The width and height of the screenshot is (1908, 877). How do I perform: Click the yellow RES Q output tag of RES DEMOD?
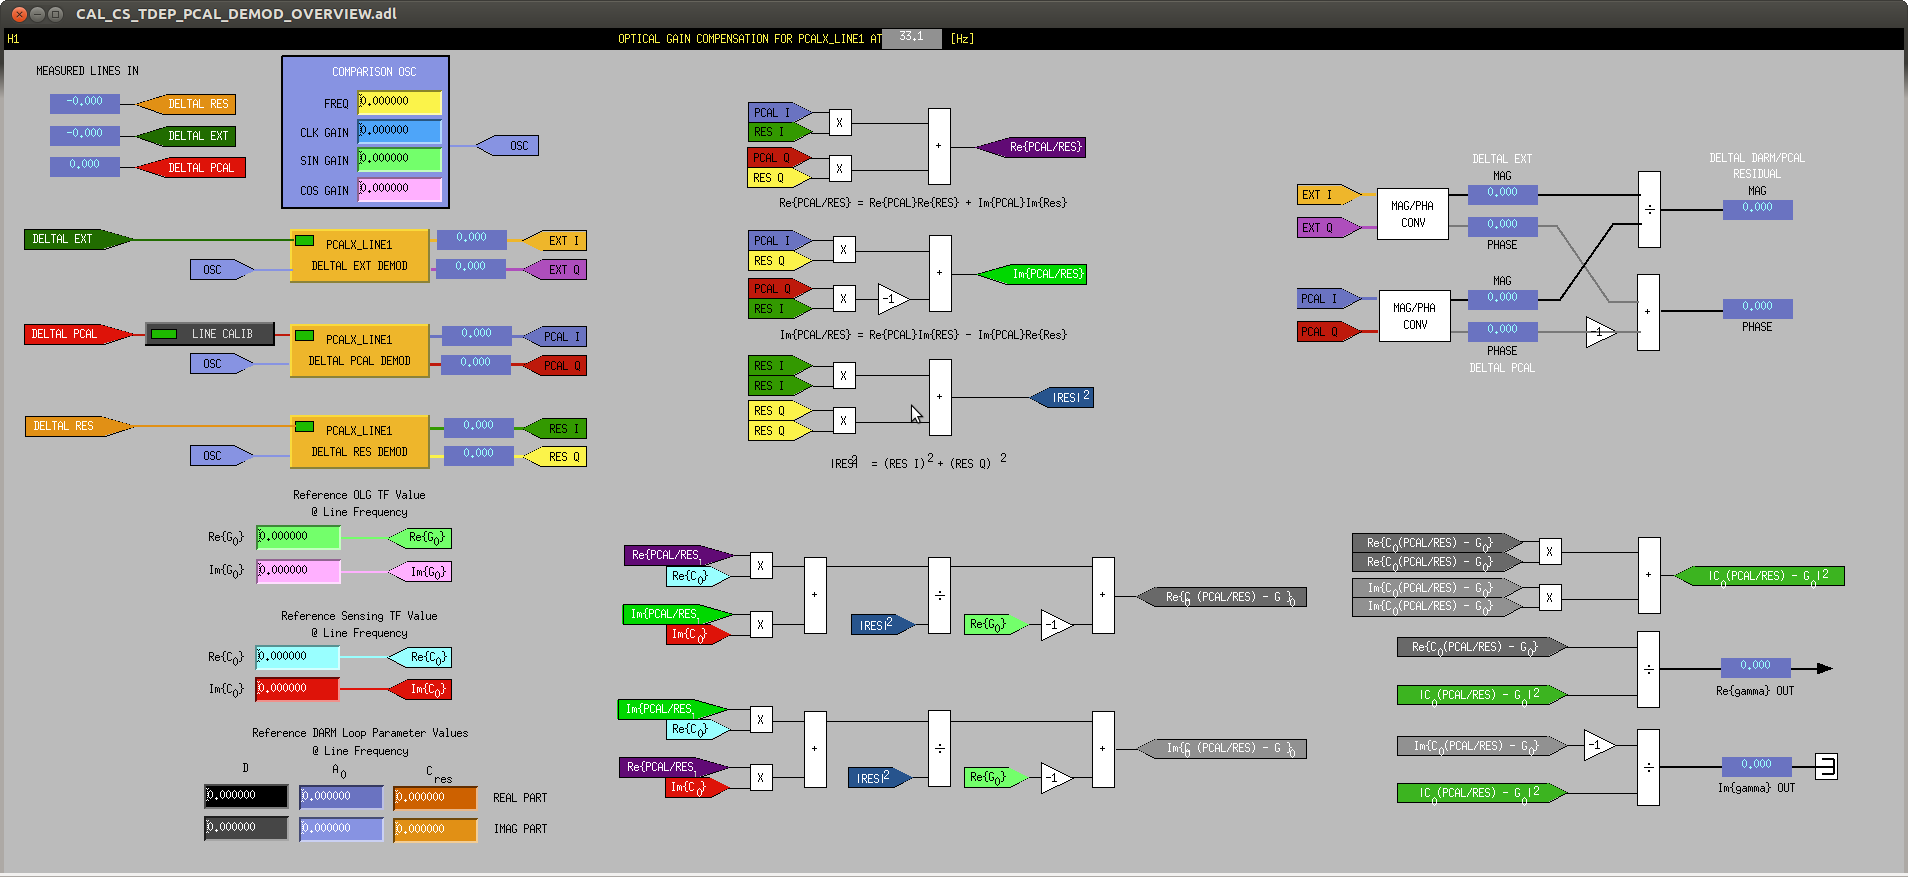554,457
